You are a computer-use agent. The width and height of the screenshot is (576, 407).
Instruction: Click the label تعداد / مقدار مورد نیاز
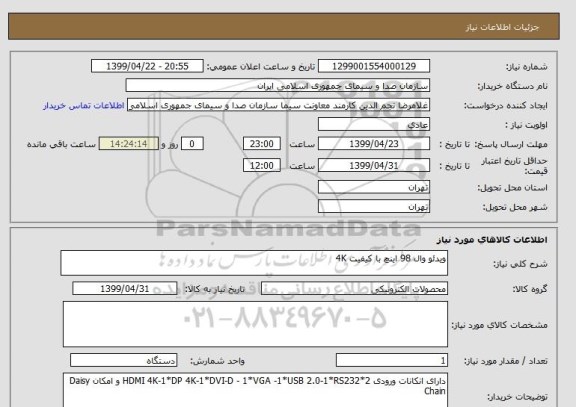pyautogui.click(x=506, y=361)
